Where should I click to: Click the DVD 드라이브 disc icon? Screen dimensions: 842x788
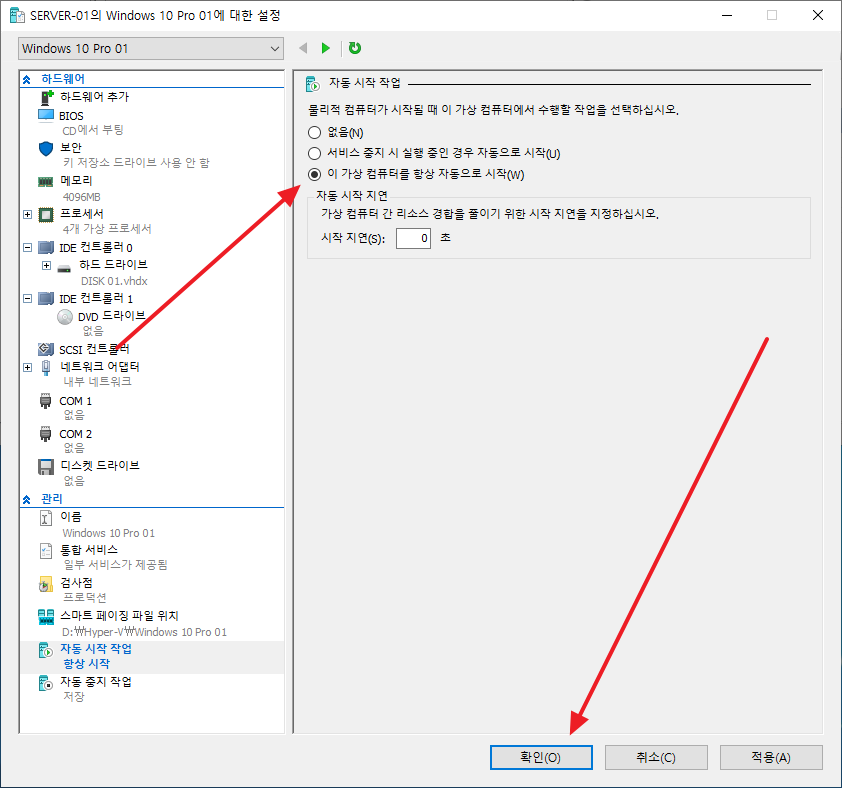coord(65,317)
